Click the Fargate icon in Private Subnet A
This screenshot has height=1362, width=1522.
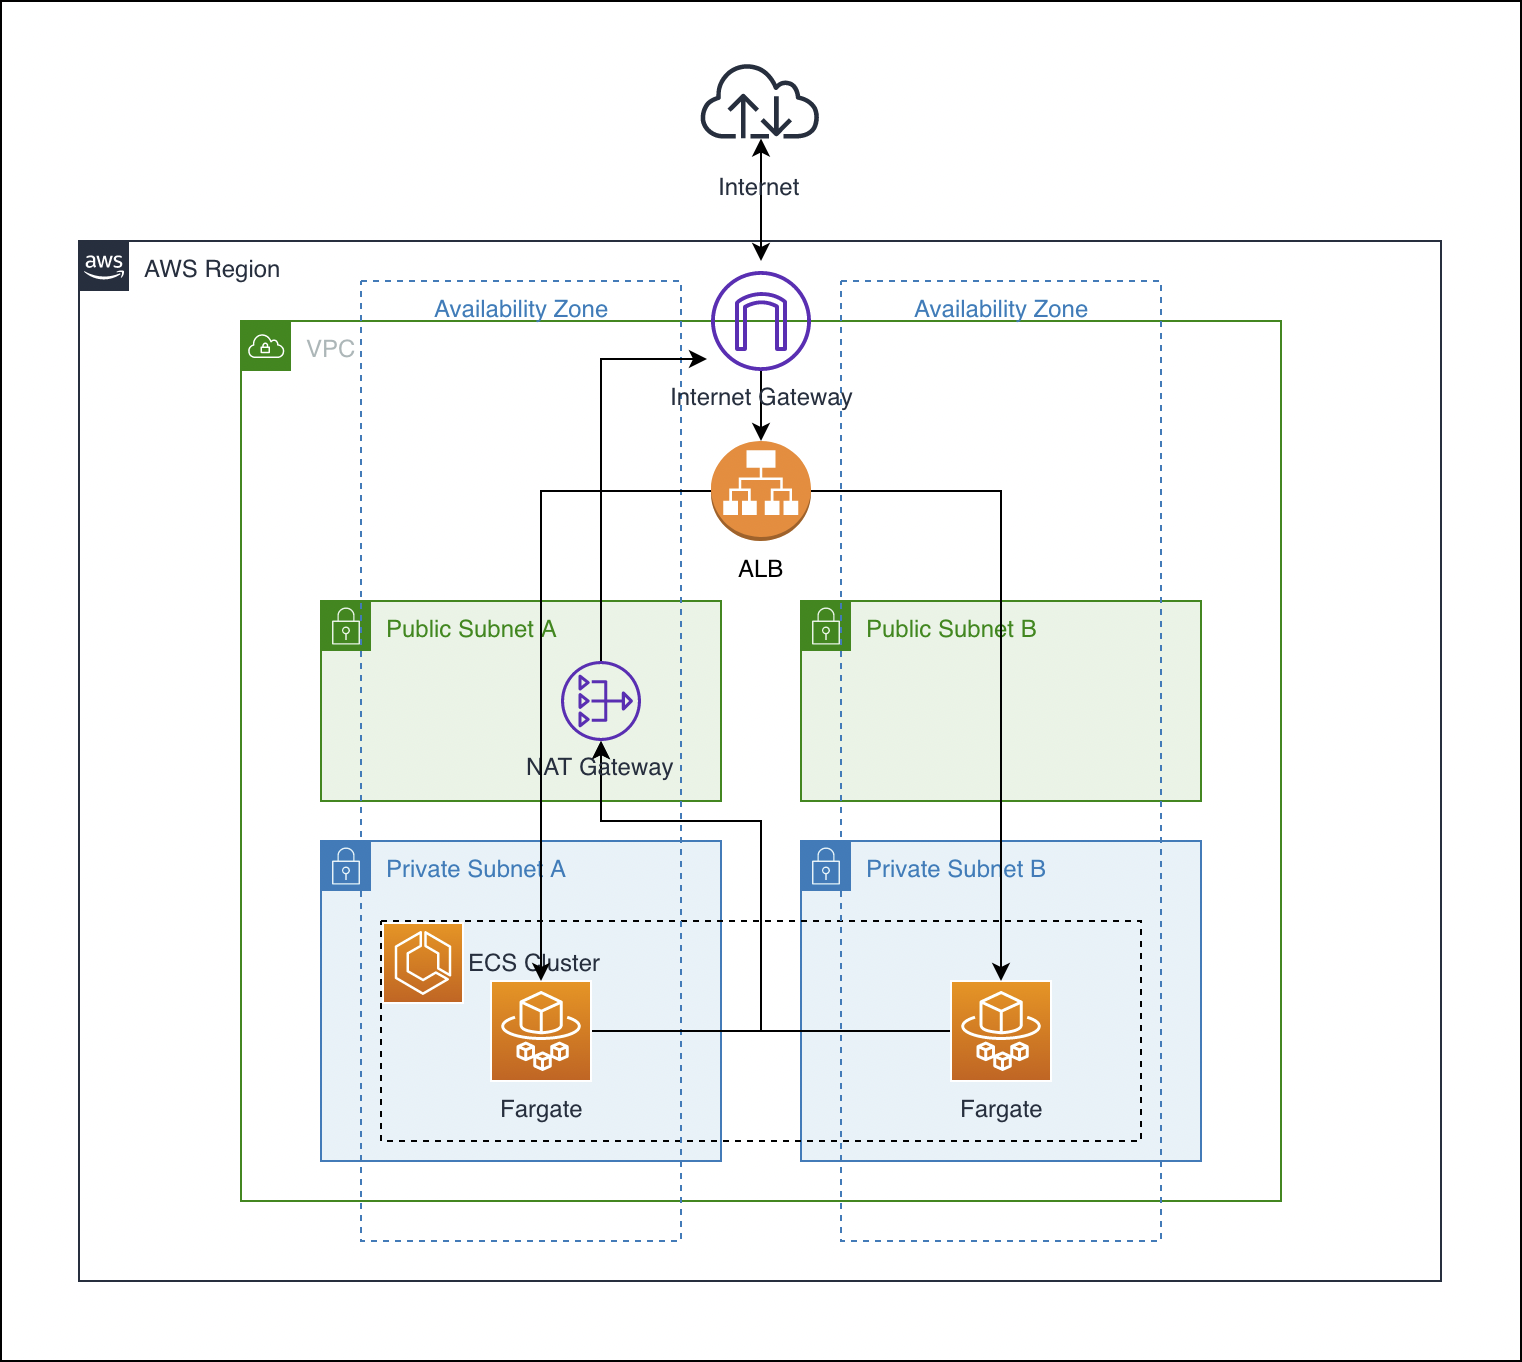click(541, 1031)
